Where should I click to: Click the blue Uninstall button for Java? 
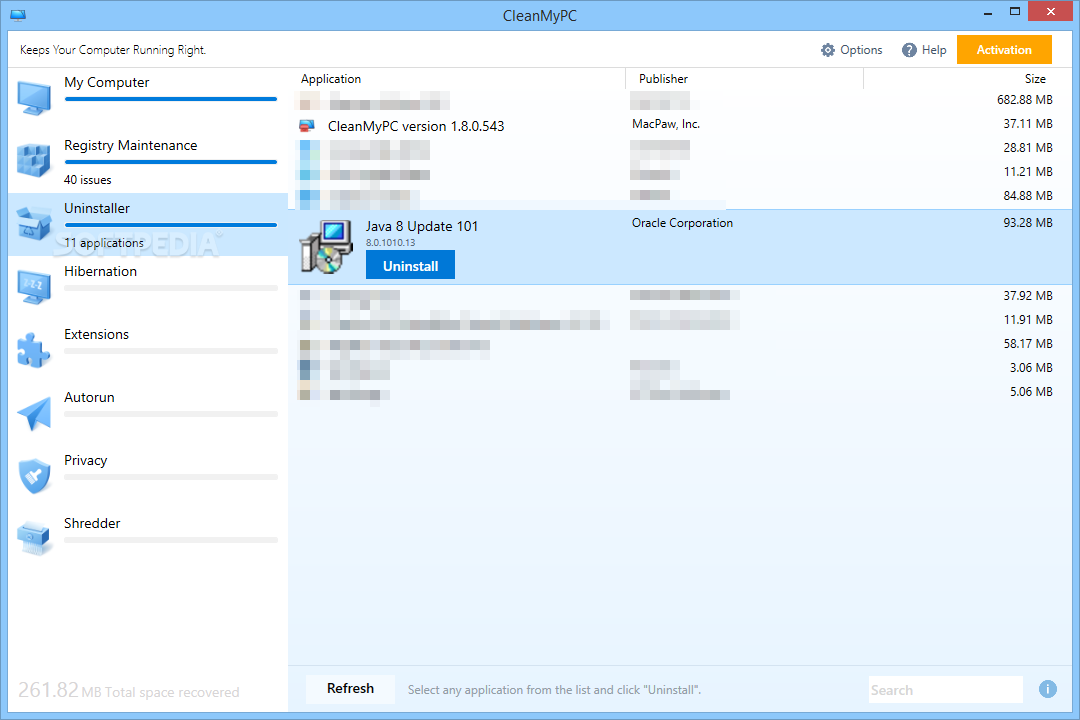(411, 266)
